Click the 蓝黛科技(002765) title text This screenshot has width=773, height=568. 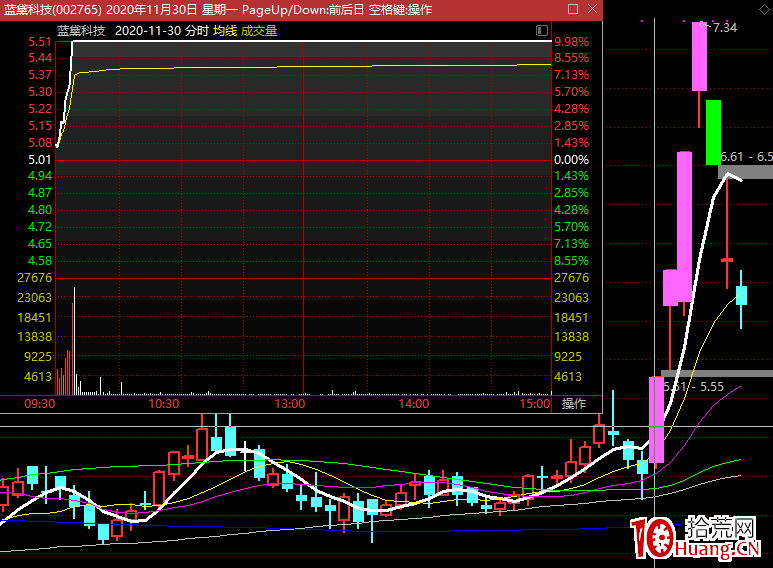[50, 10]
